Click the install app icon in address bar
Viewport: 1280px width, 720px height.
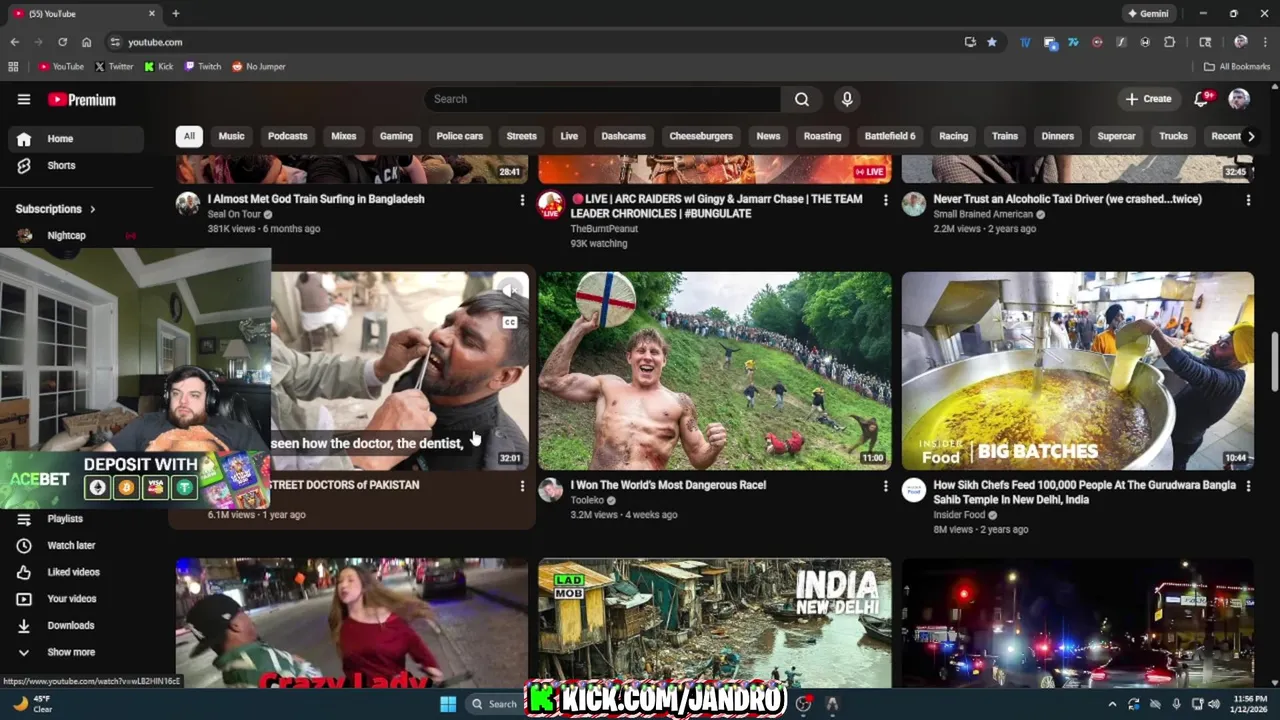(x=970, y=42)
